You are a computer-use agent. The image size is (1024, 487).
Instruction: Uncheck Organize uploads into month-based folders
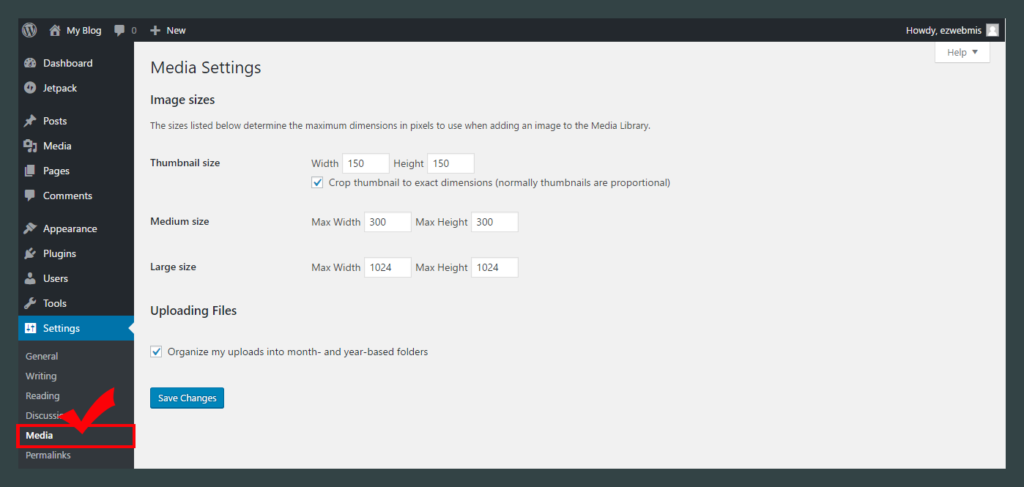(156, 351)
